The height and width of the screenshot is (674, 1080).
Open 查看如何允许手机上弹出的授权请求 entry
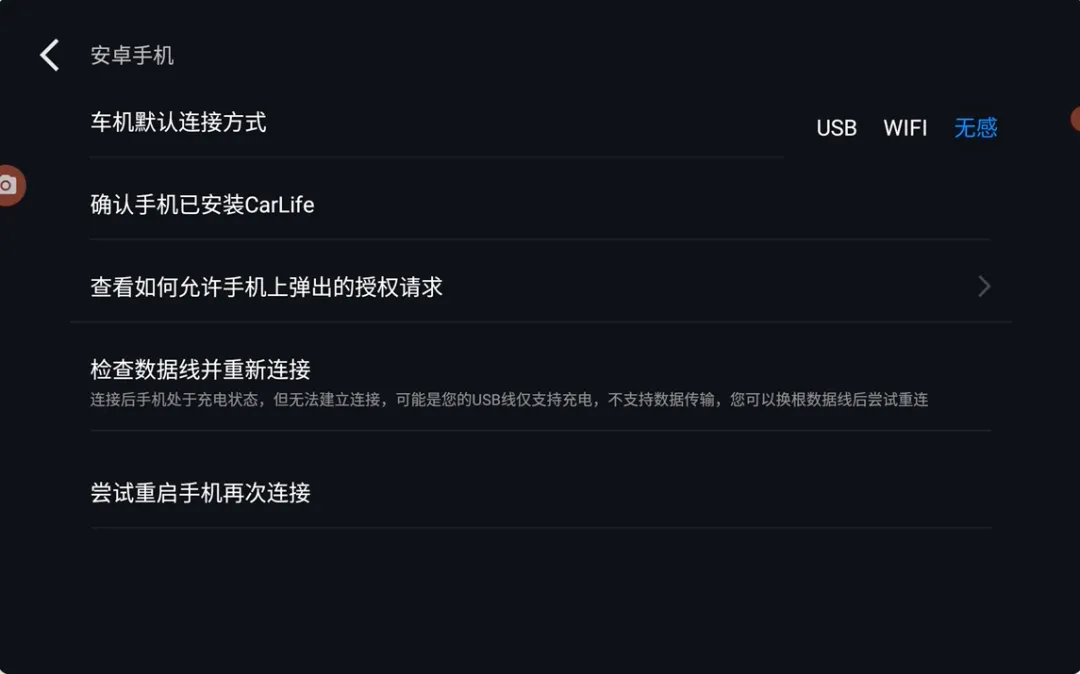(x=267, y=287)
